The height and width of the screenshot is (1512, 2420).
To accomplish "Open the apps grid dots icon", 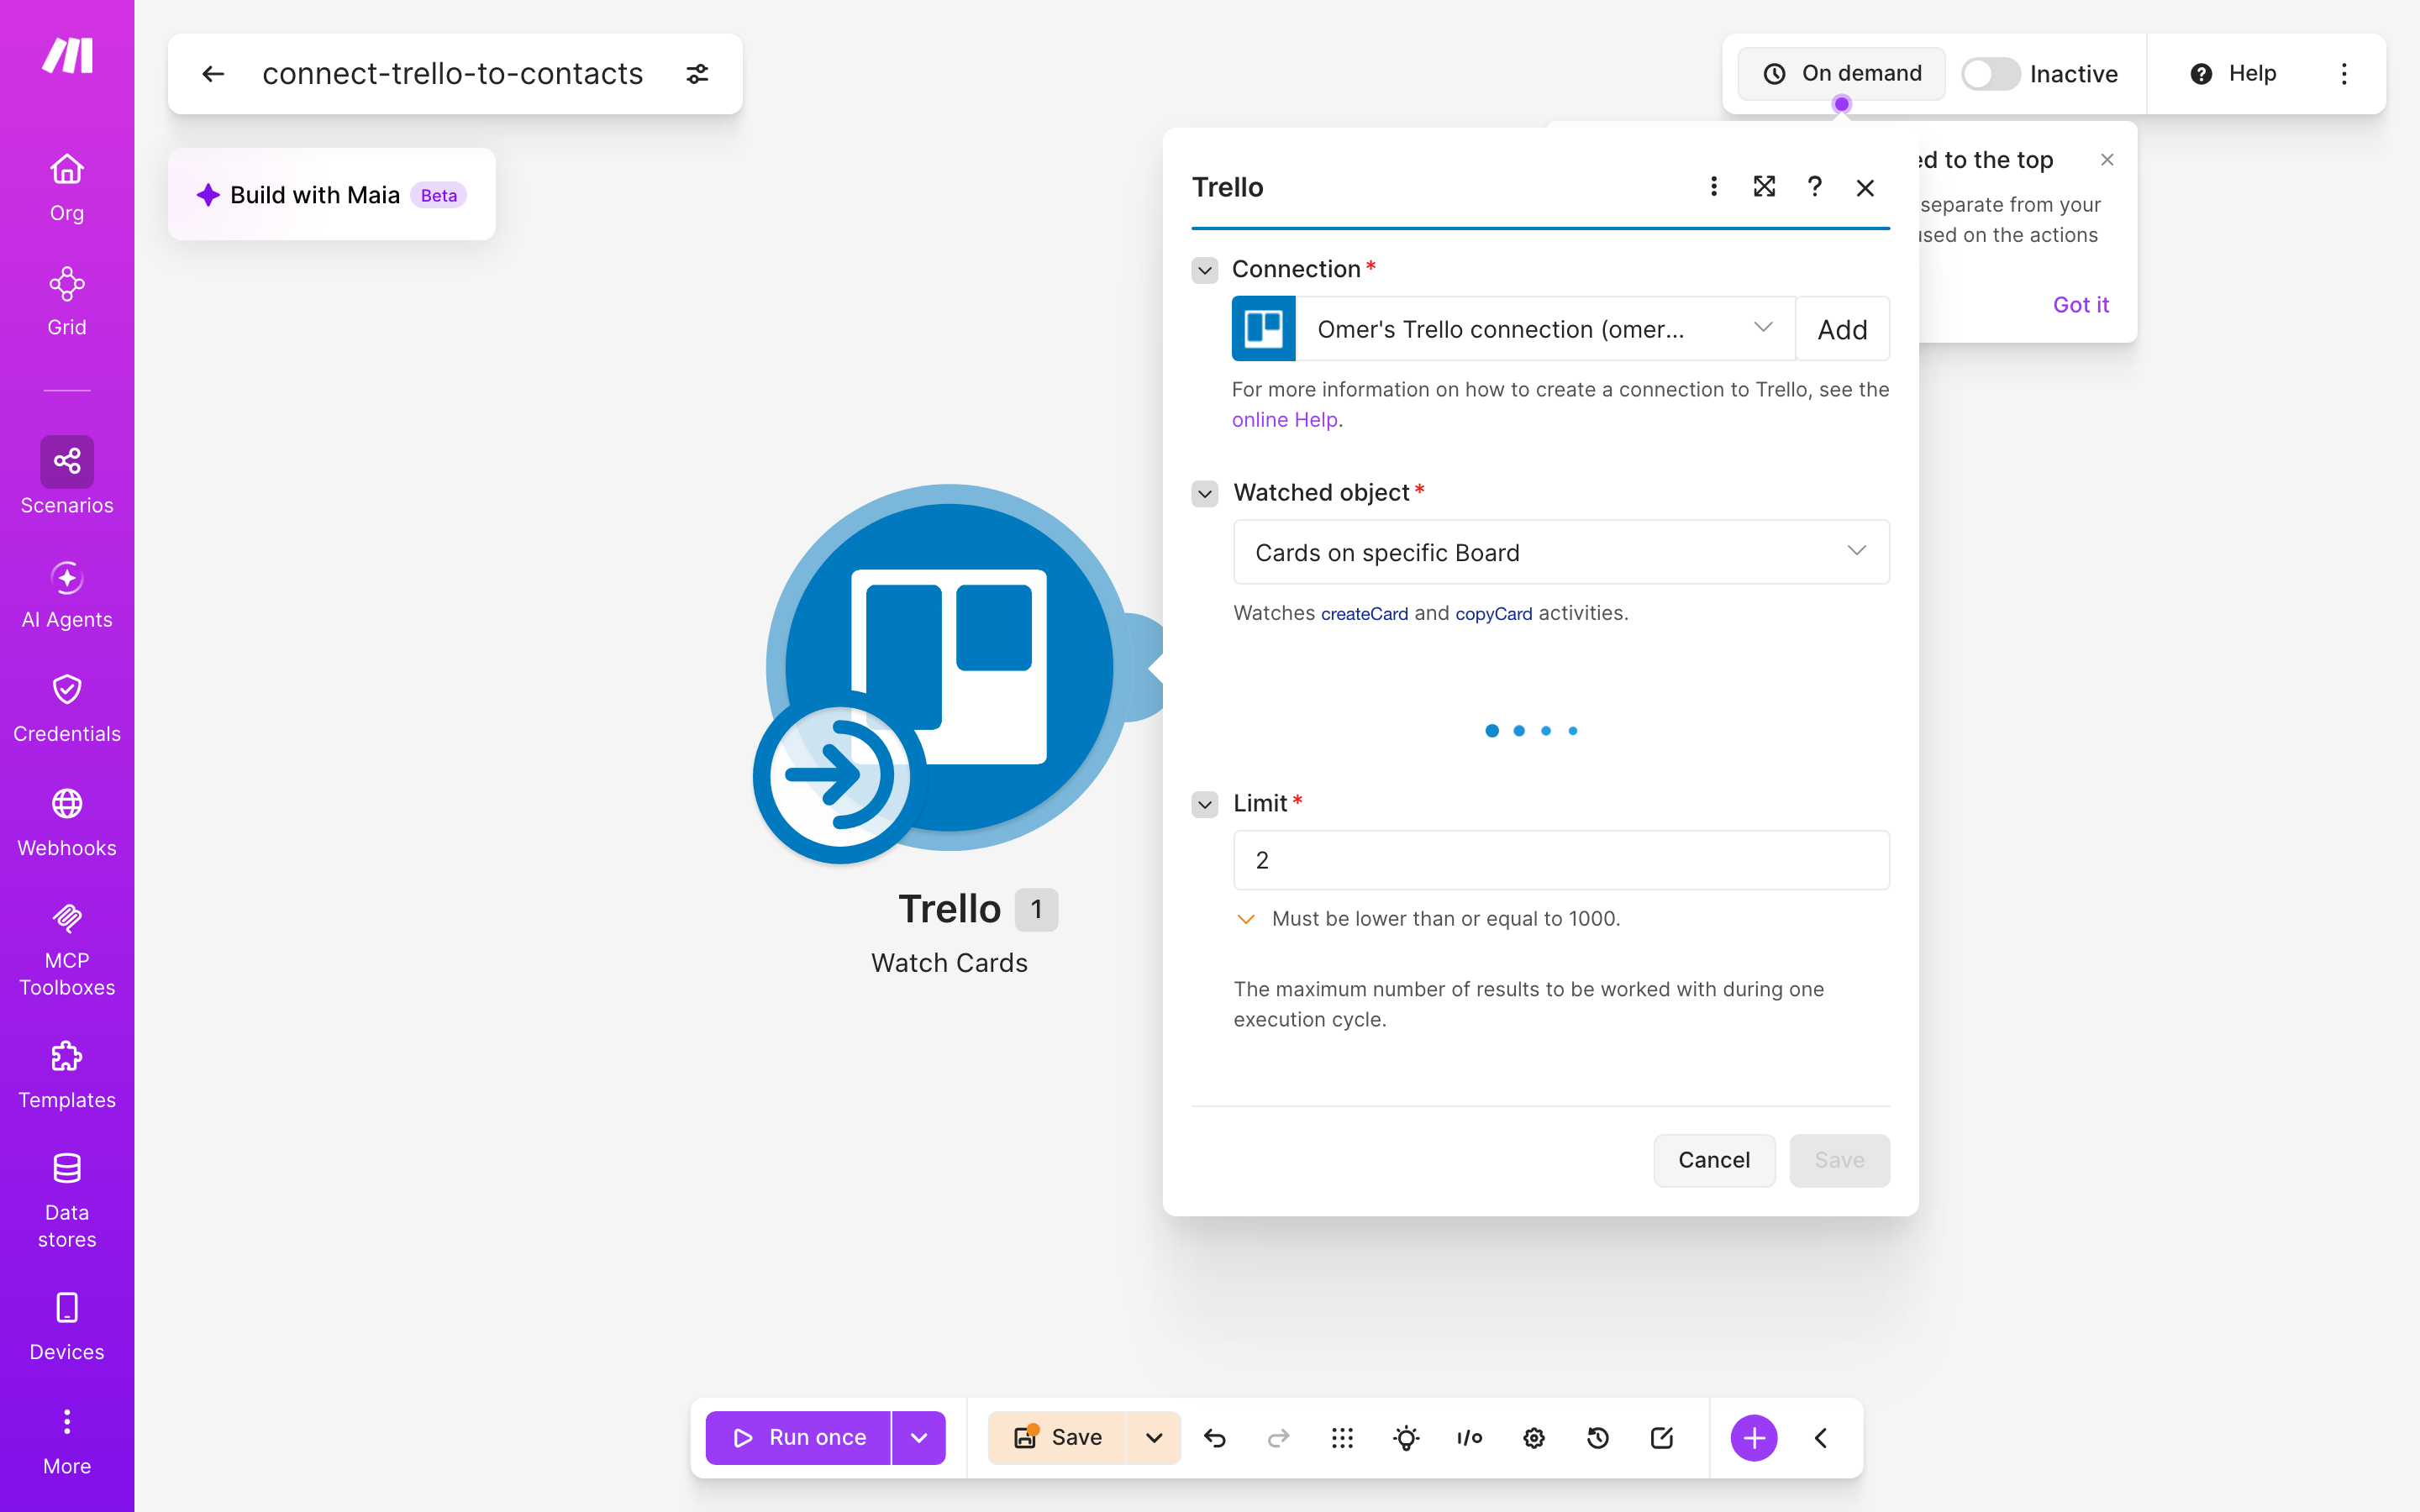I will click(x=1342, y=1437).
